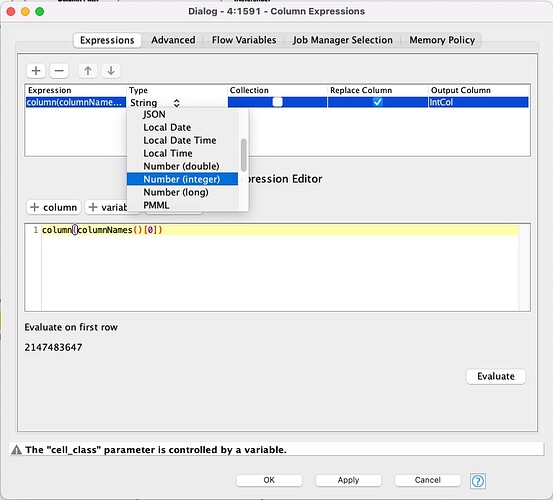553x500 pixels.
Task: Switch to the Advanced tab
Action: click(x=173, y=40)
